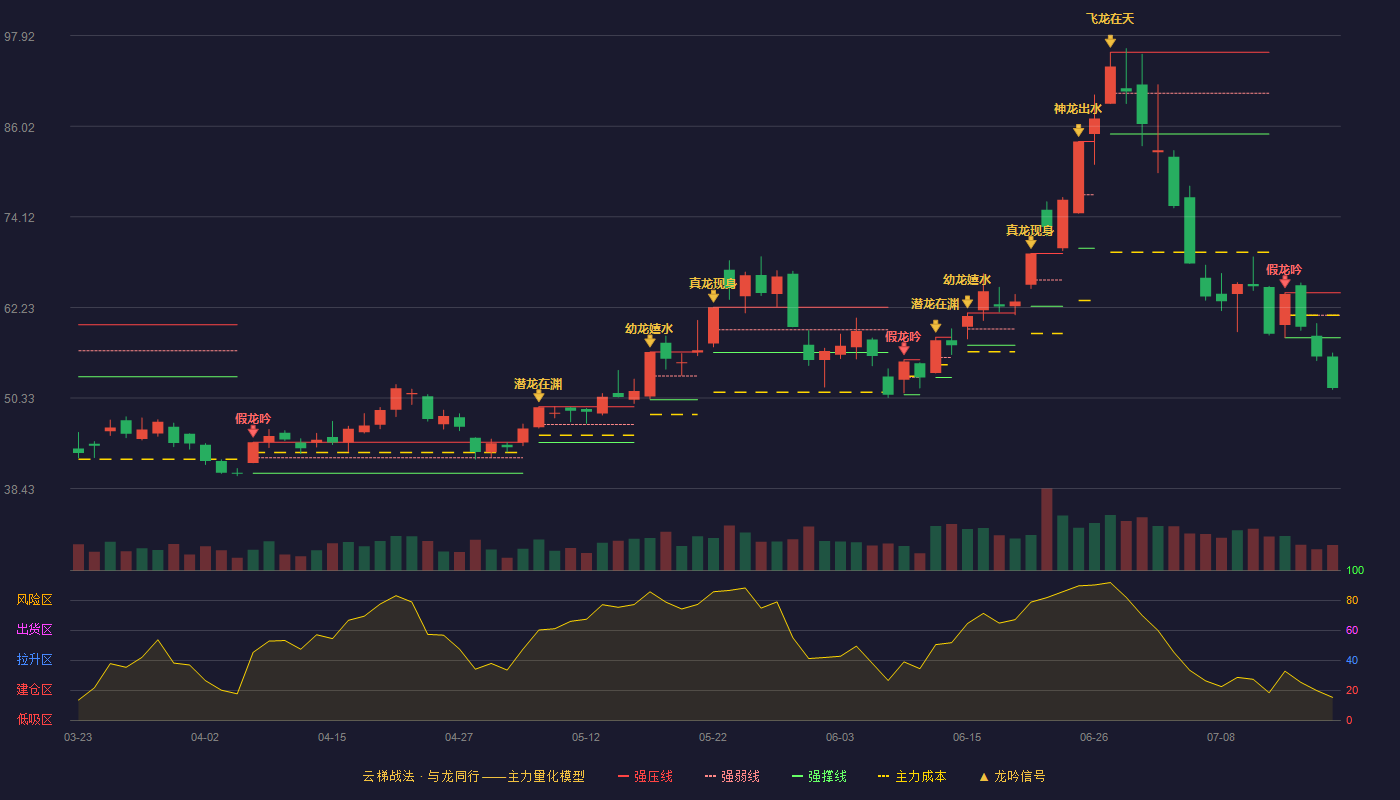Select the 潜龙在渊 signal before 05-12
The width and height of the screenshot is (1400, 800).
coord(538,396)
